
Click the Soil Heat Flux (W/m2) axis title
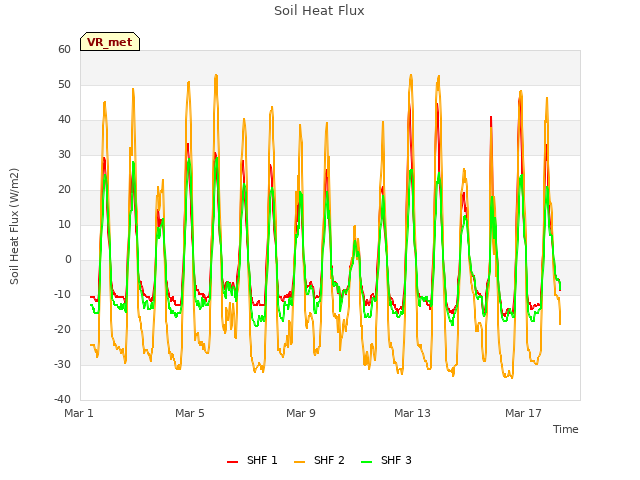tap(14, 226)
